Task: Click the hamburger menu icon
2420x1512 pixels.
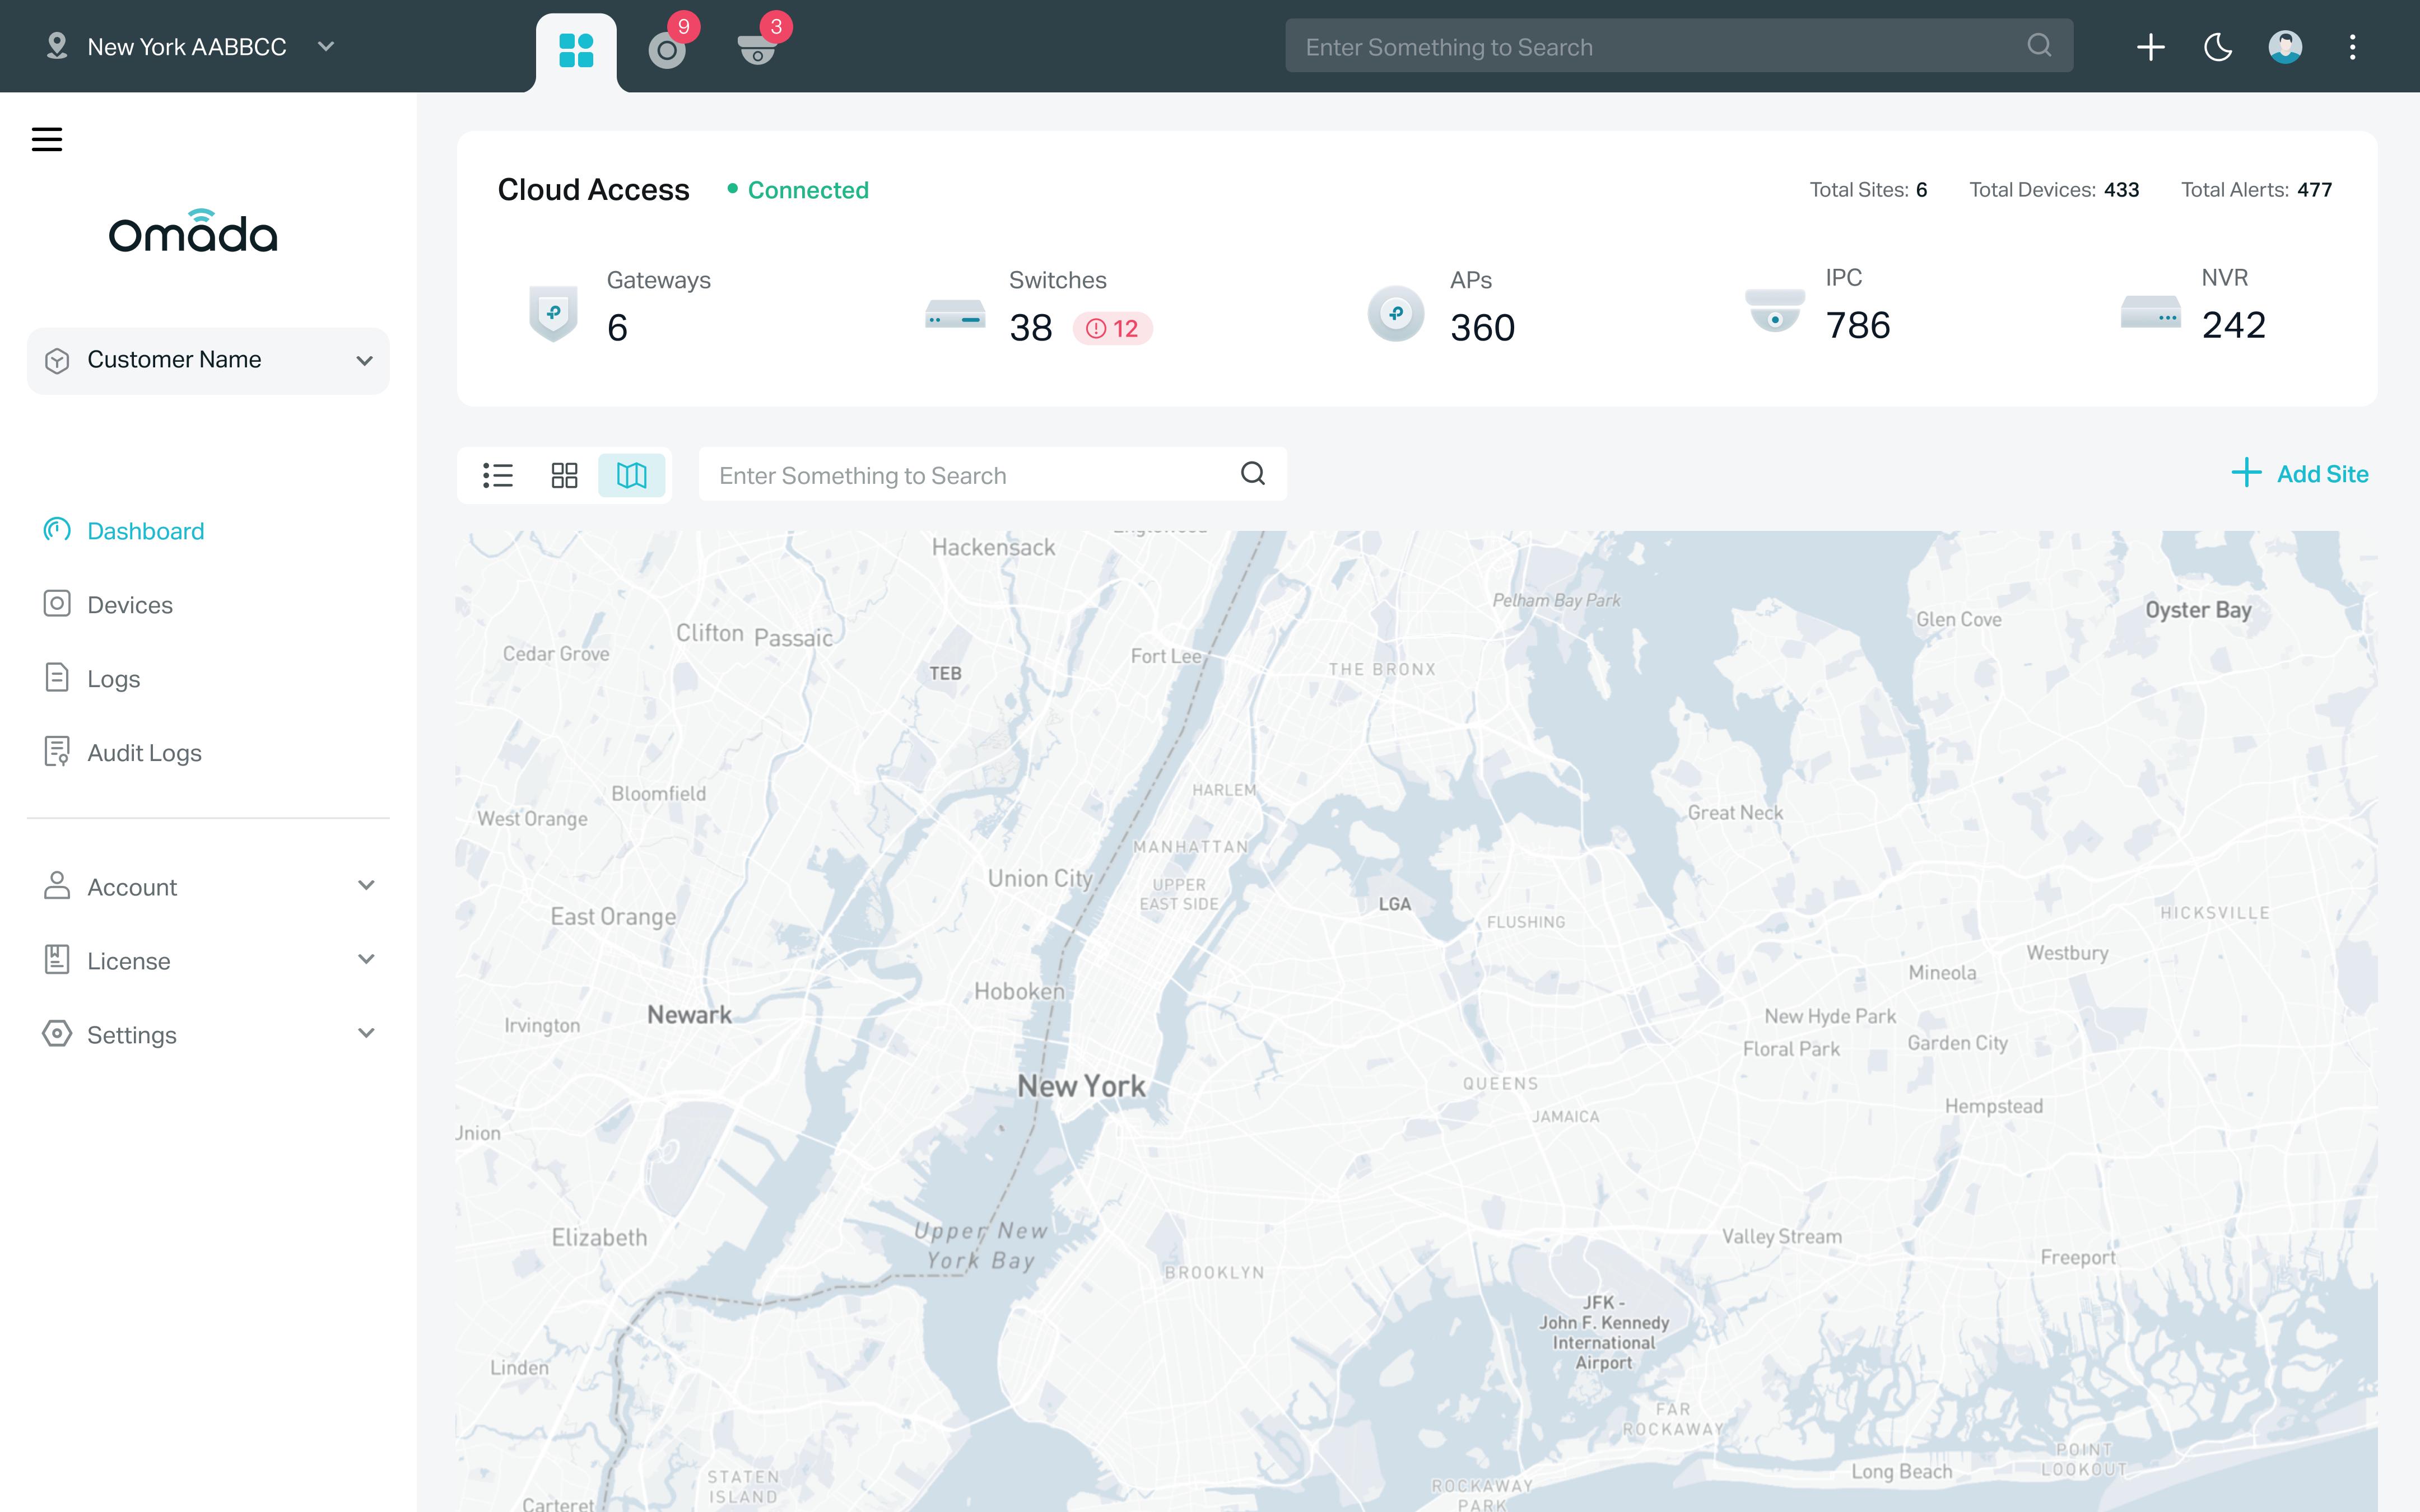Action: (47, 139)
